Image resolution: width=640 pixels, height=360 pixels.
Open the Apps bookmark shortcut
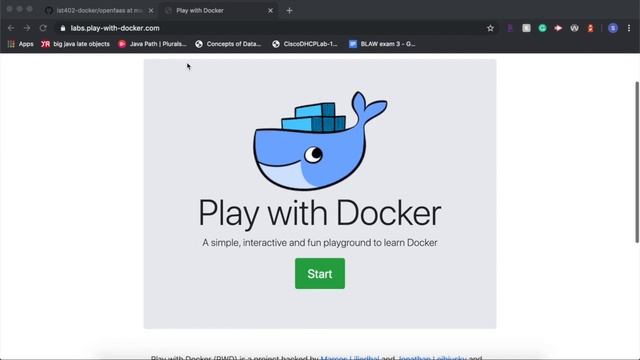(21, 44)
